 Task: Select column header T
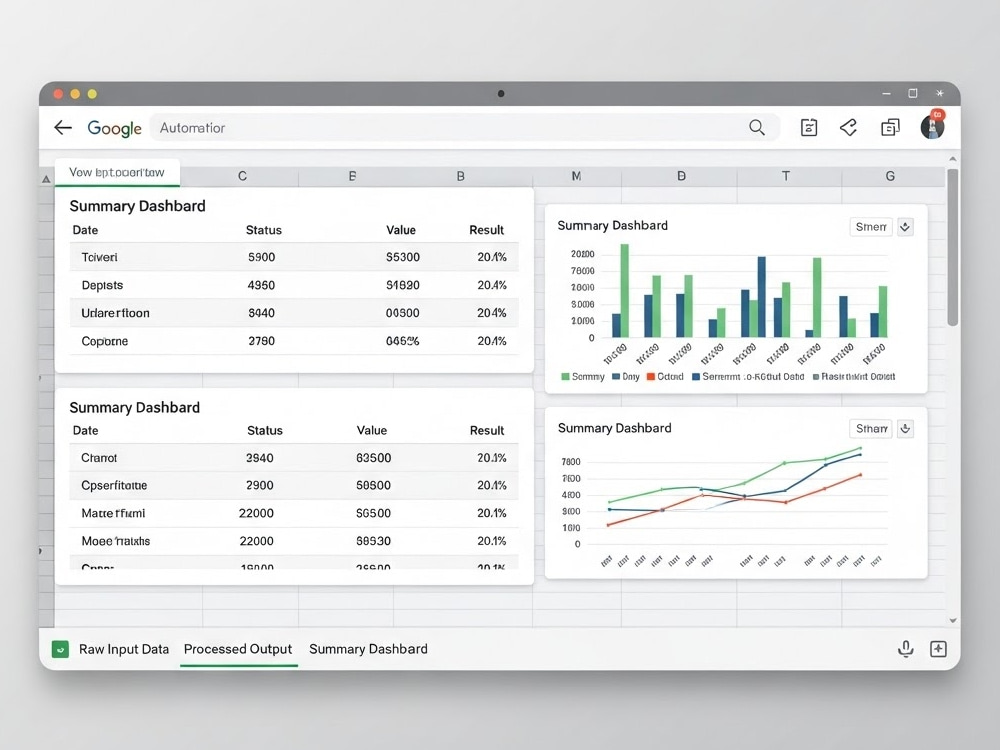(786, 176)
